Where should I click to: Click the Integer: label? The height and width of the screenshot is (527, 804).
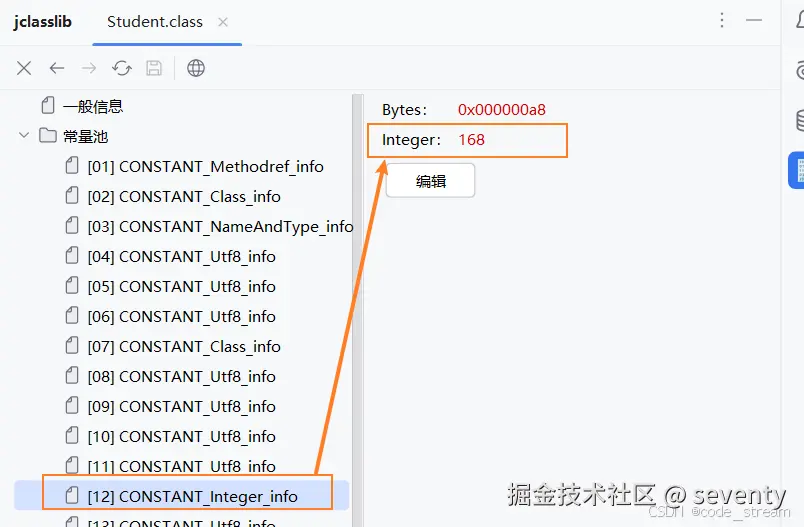click(x=411, y=140)
